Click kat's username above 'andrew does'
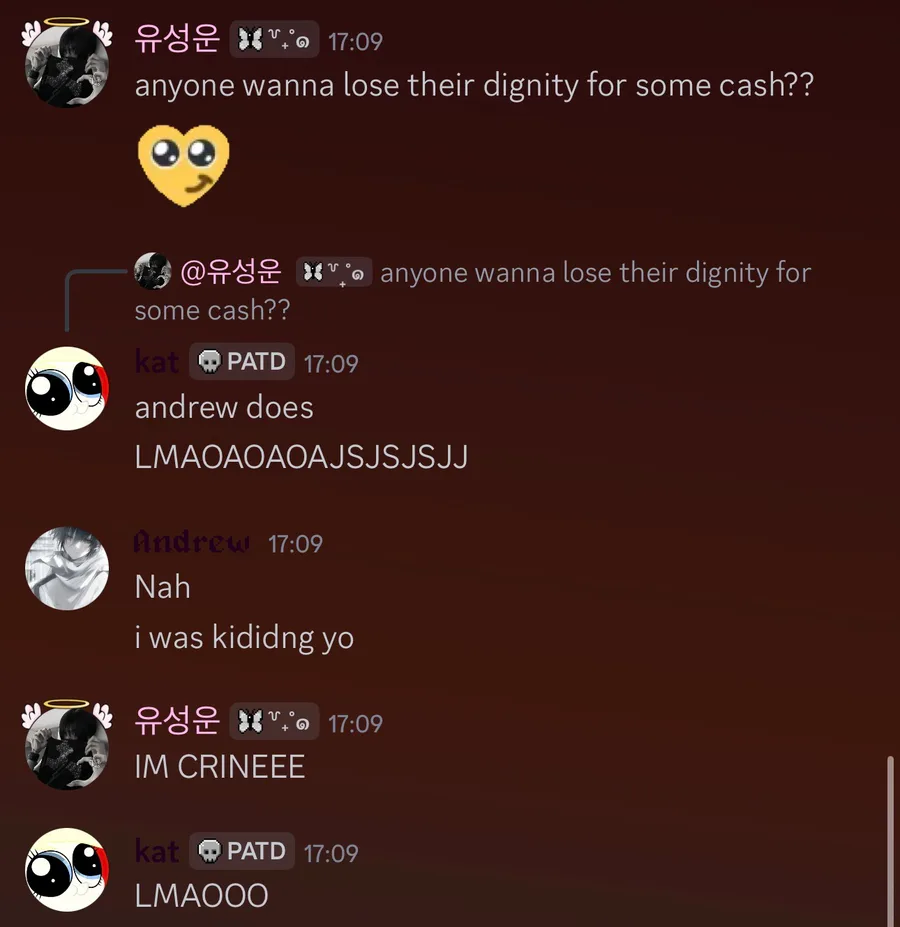This screenshot has height=927, width=900. pos(157,361)
